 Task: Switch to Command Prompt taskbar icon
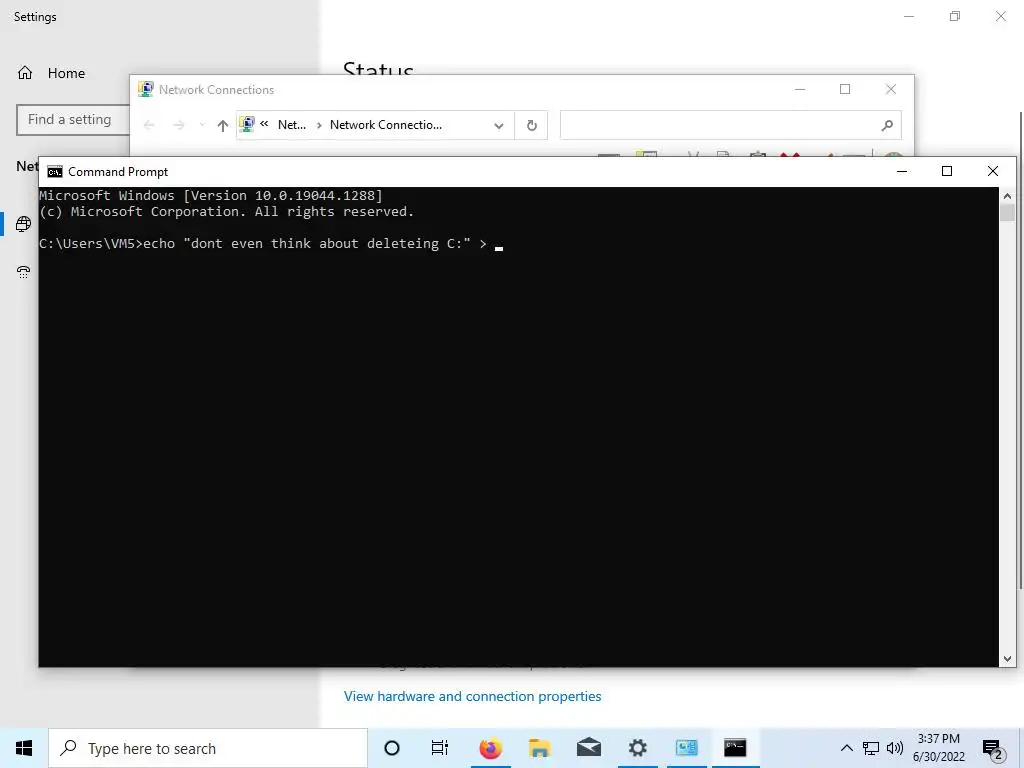tap(735, 748)
